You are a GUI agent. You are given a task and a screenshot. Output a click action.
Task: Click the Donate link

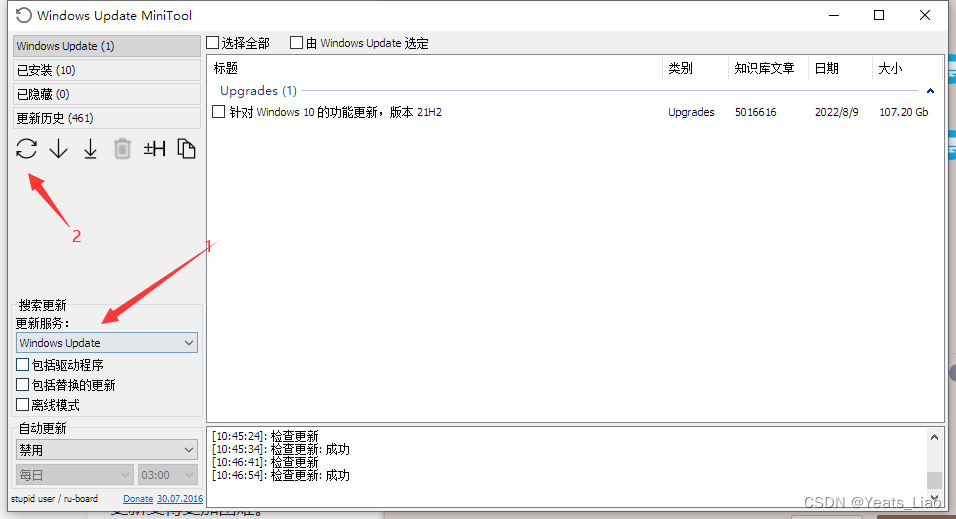138,498
